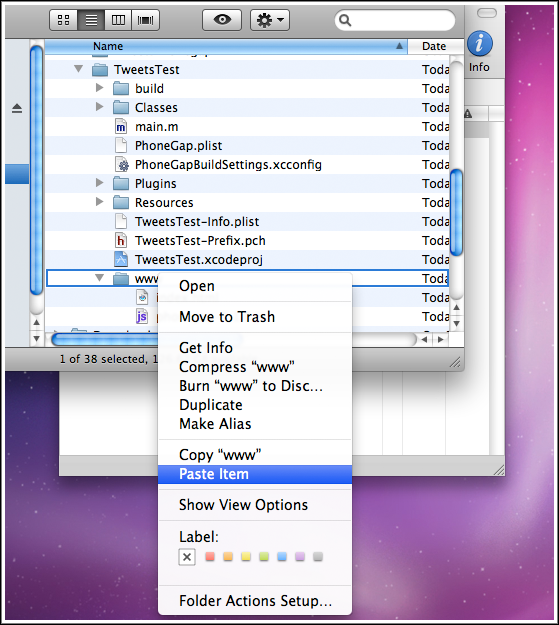Open the gear Action menu
The image size is (559, 625).
(270, 20)
